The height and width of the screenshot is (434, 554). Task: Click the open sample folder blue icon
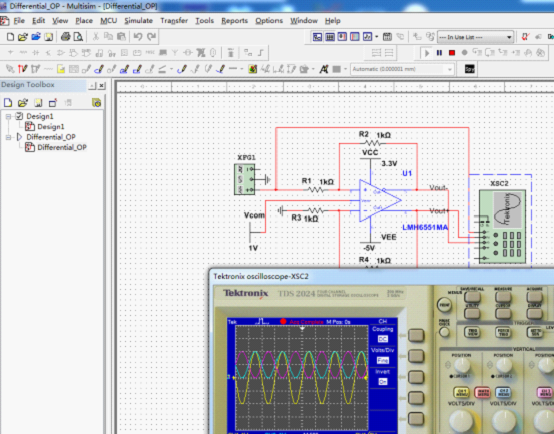pyautogui.click(x=36, y=37)
